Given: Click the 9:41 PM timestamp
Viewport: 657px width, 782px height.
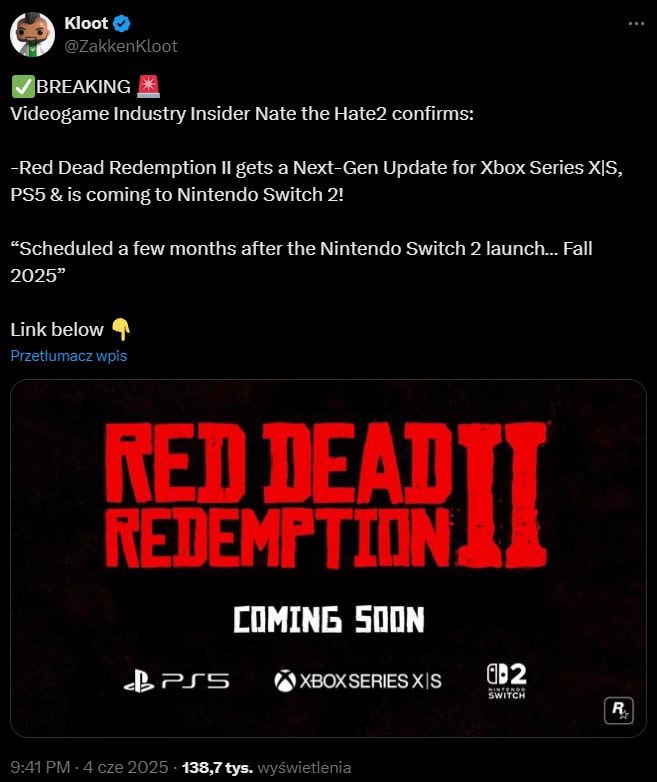Looking at the screenshot, I should click(x=40, y=767).
